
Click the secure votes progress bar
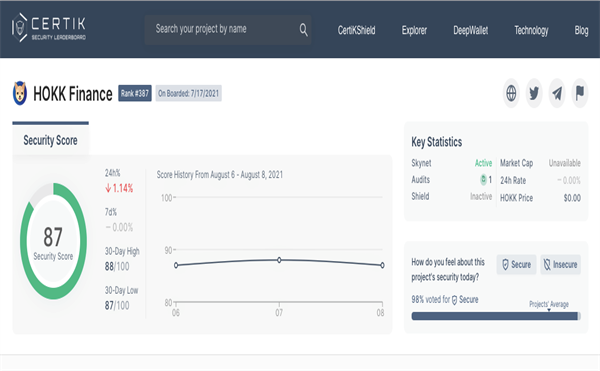[x=496, y=316]
